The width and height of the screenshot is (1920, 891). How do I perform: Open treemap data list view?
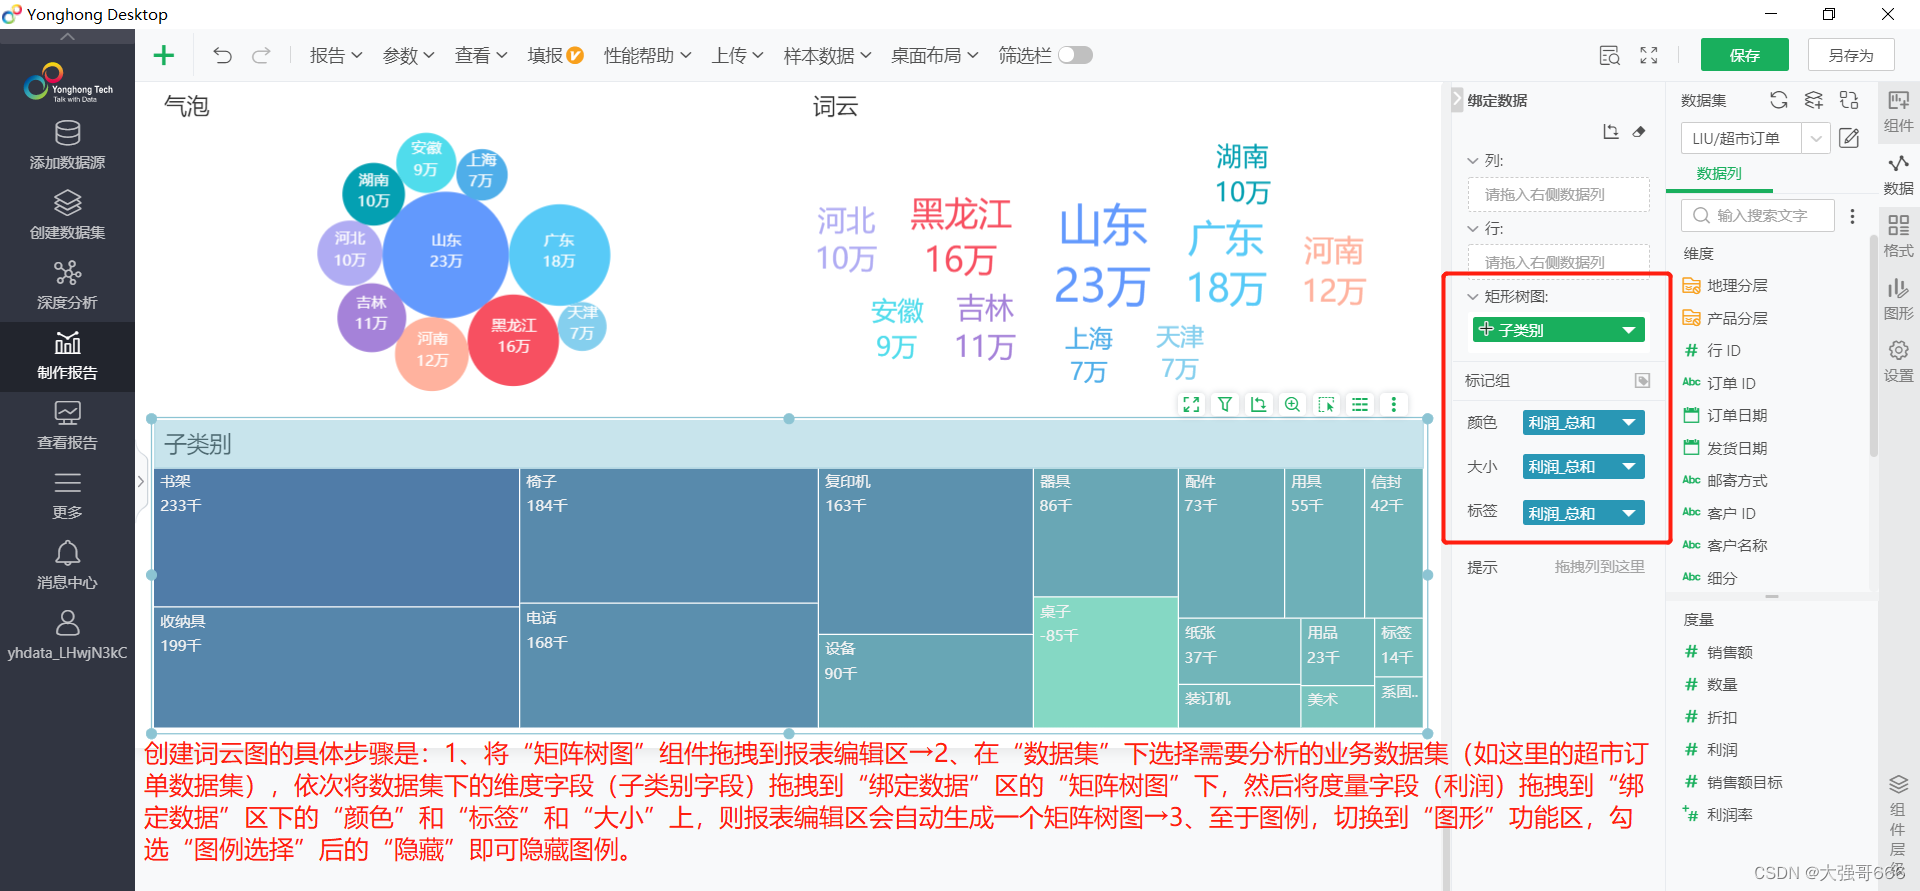tap(1360, 404)
